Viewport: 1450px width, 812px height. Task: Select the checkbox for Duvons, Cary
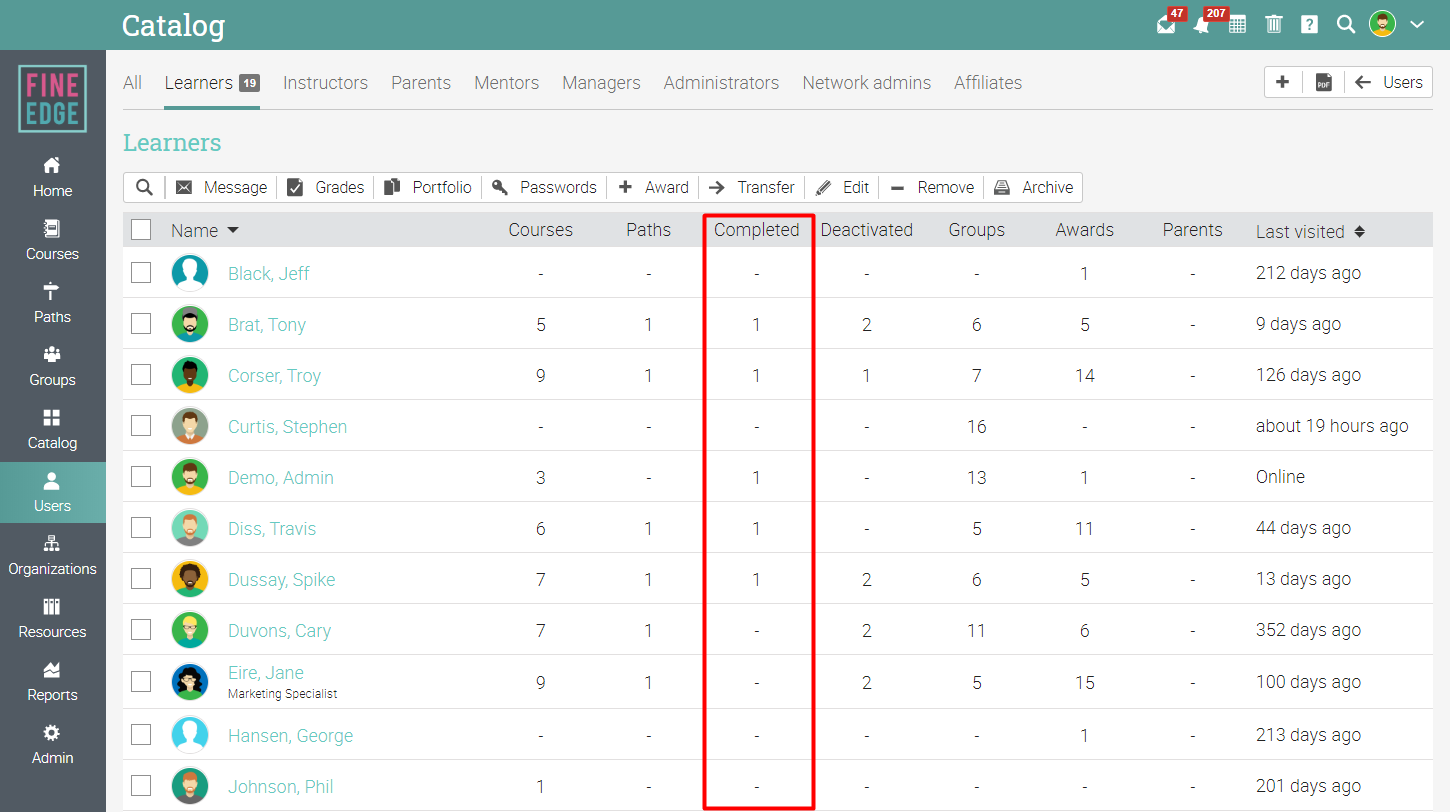coord(141,630)
